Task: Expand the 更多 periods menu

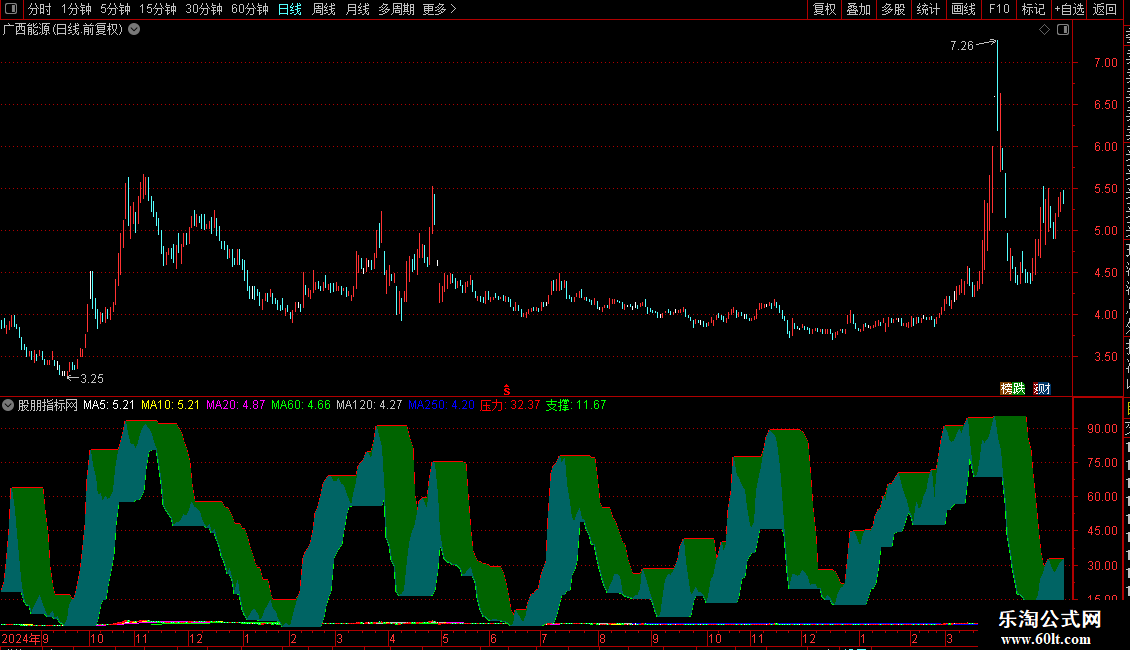Action: 440,9
